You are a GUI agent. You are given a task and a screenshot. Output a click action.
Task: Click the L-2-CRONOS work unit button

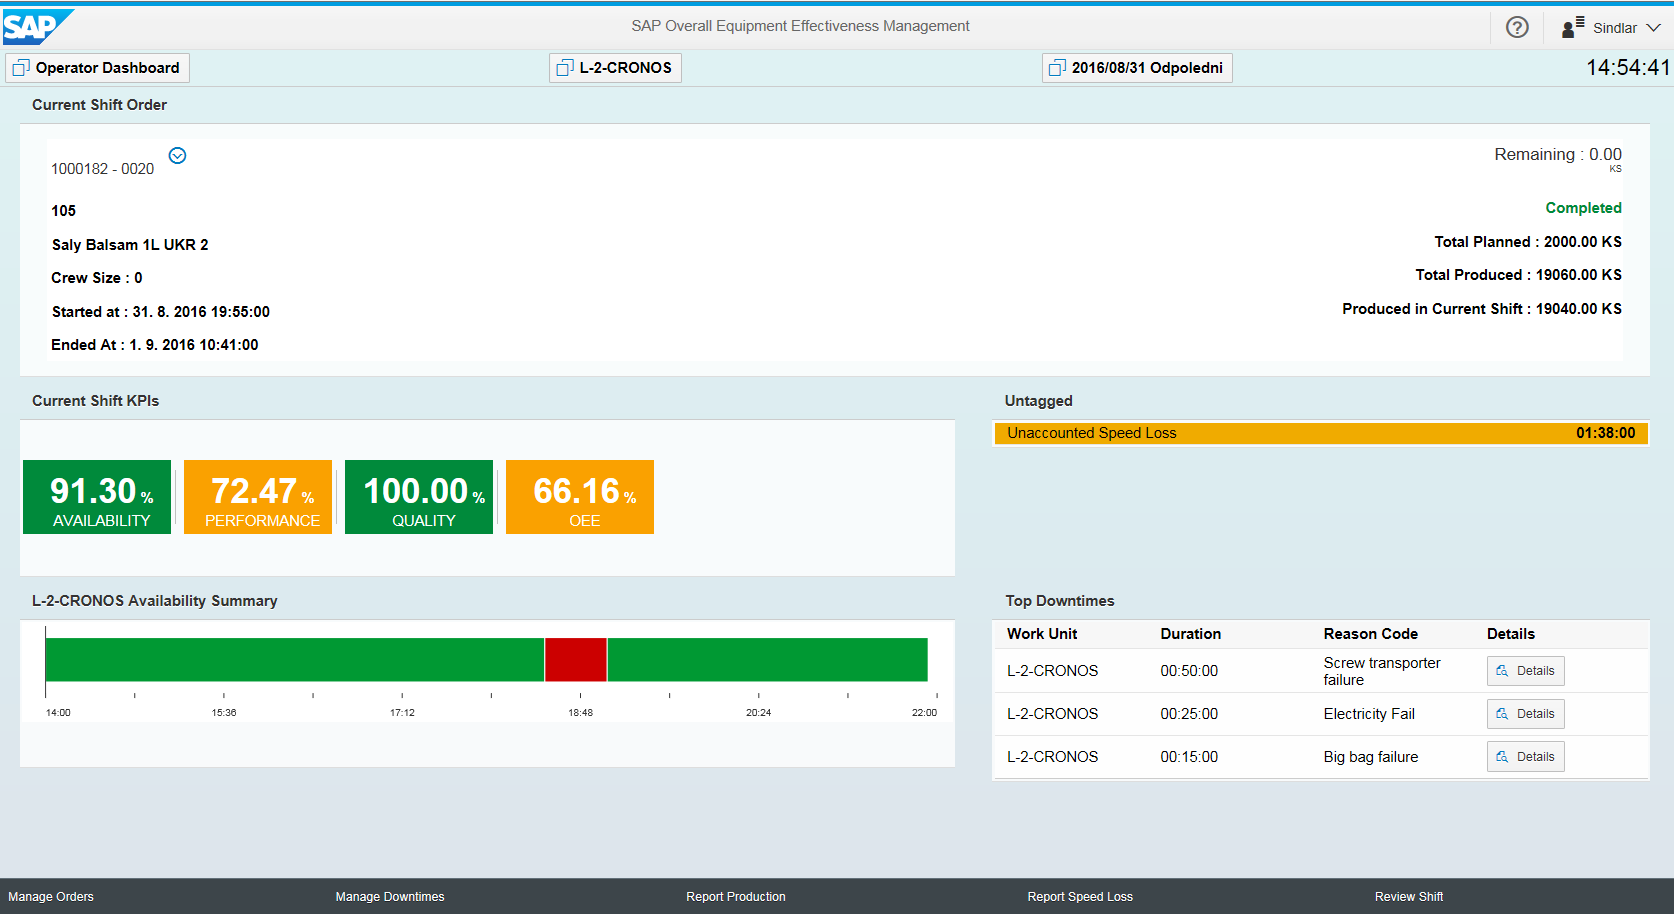pos(615,68)
